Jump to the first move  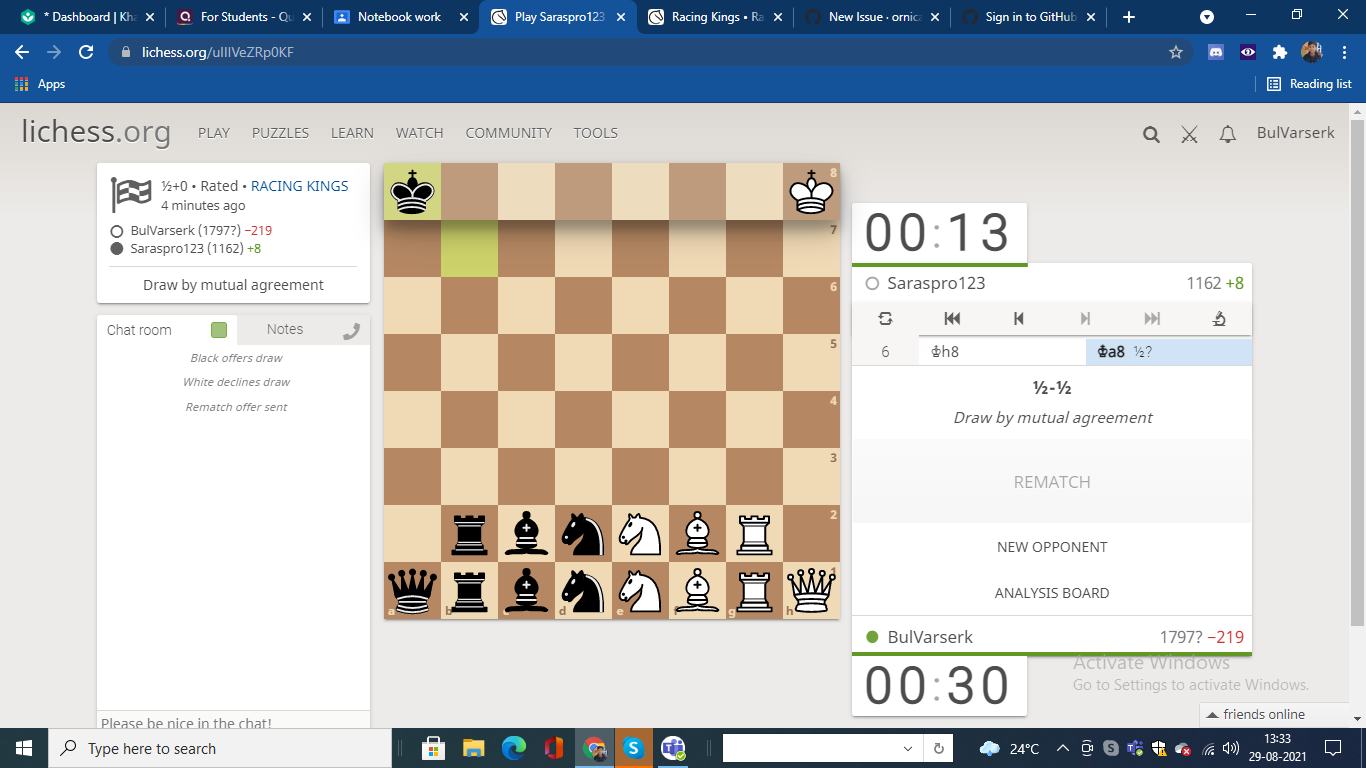[952, 318]
